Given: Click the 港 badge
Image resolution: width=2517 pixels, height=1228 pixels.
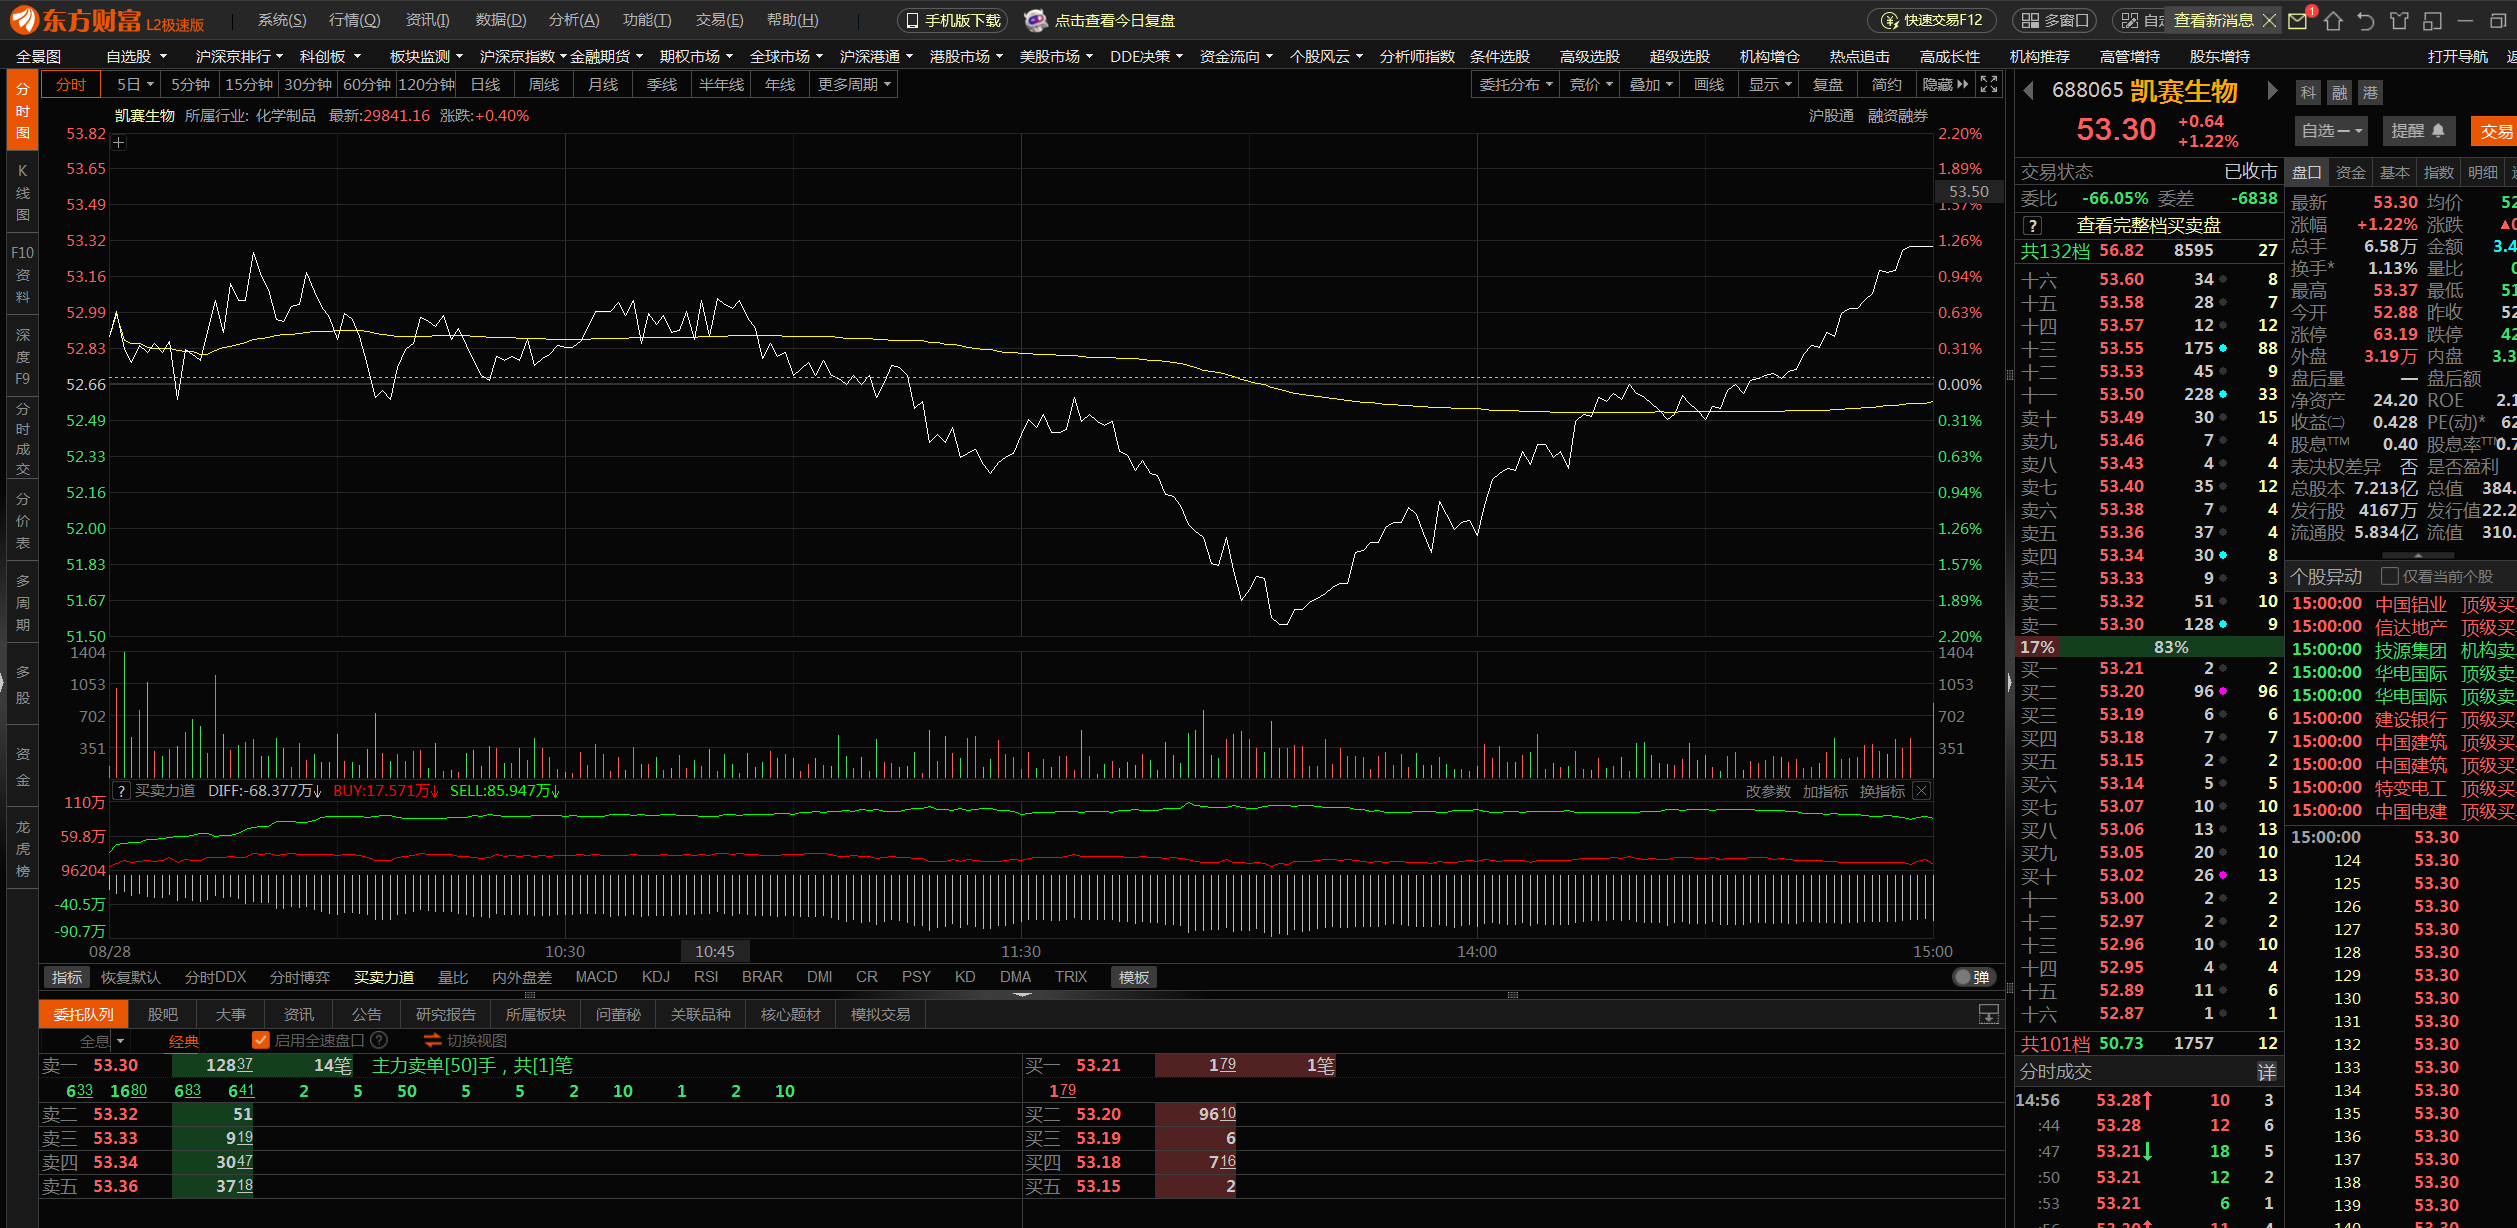Looking at the screenshot, I should [x=2370, y=93].
